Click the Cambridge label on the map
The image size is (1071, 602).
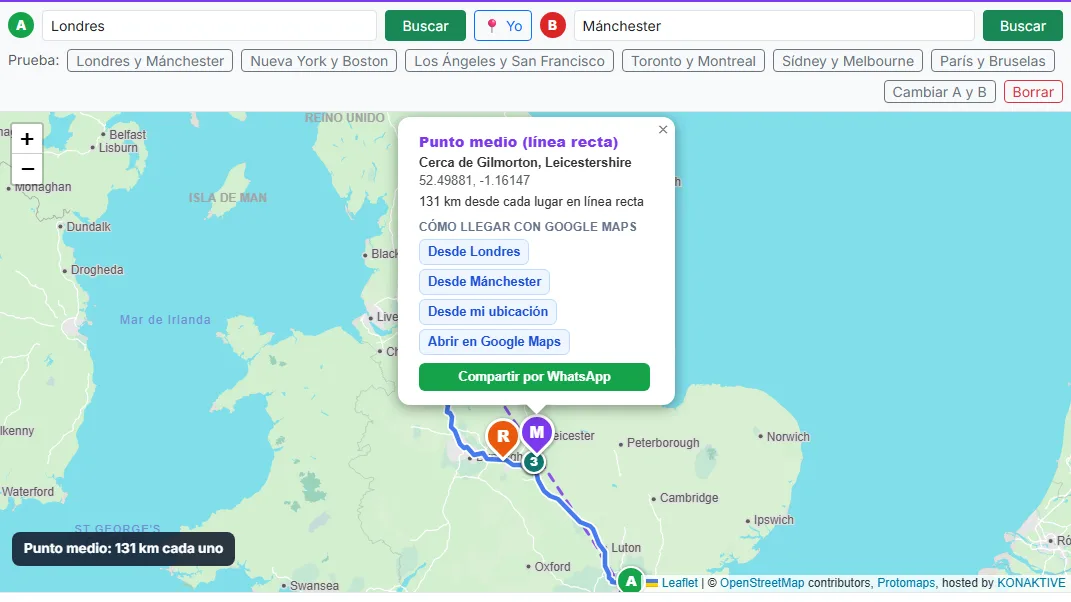(x=688, y=498)
